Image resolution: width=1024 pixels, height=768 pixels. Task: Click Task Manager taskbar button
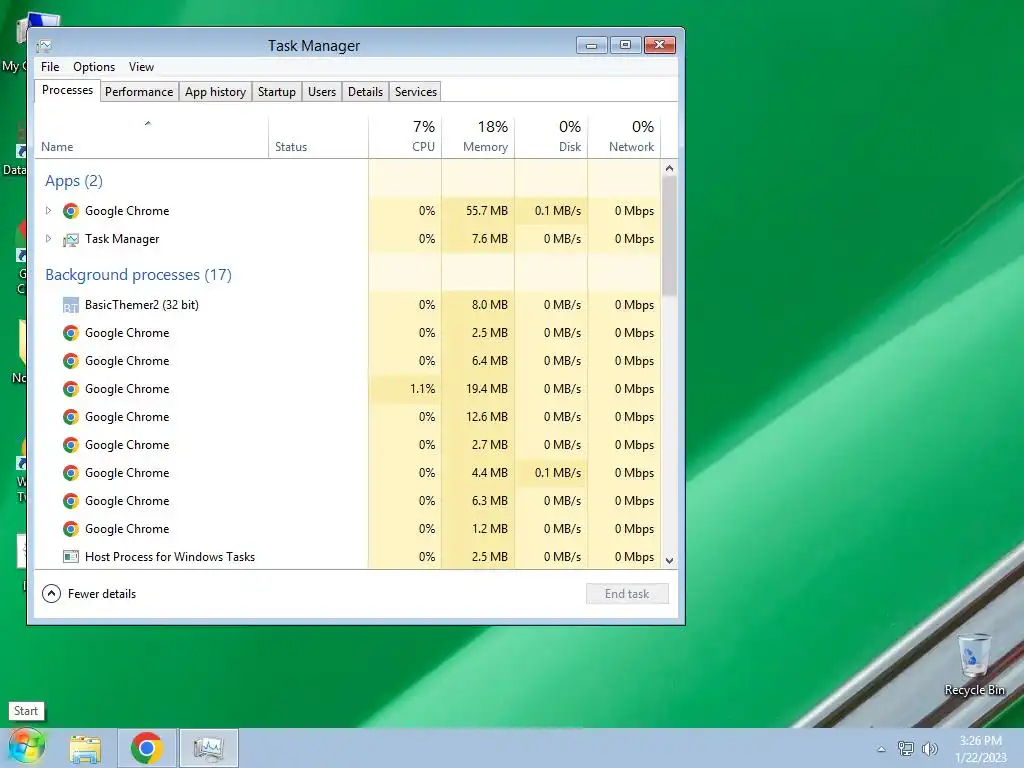point(209,748)
